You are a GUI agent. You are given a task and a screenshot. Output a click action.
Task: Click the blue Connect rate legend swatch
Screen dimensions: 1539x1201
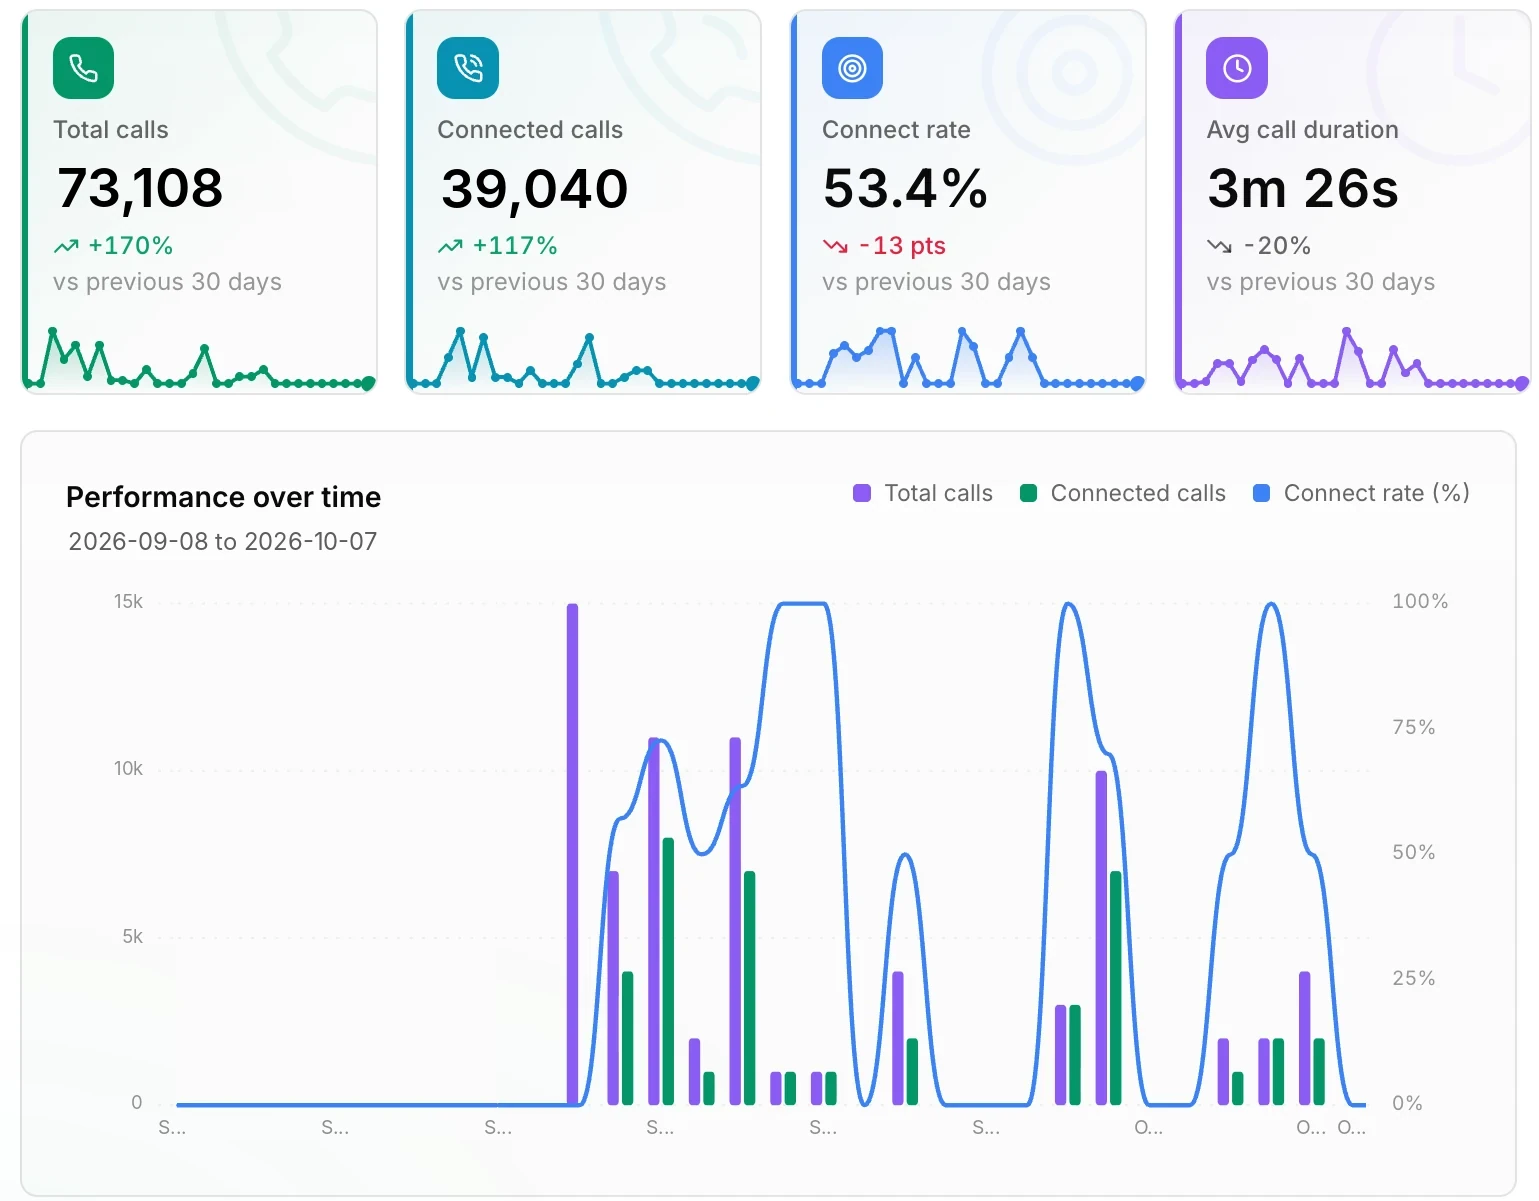coord(1261,493)
